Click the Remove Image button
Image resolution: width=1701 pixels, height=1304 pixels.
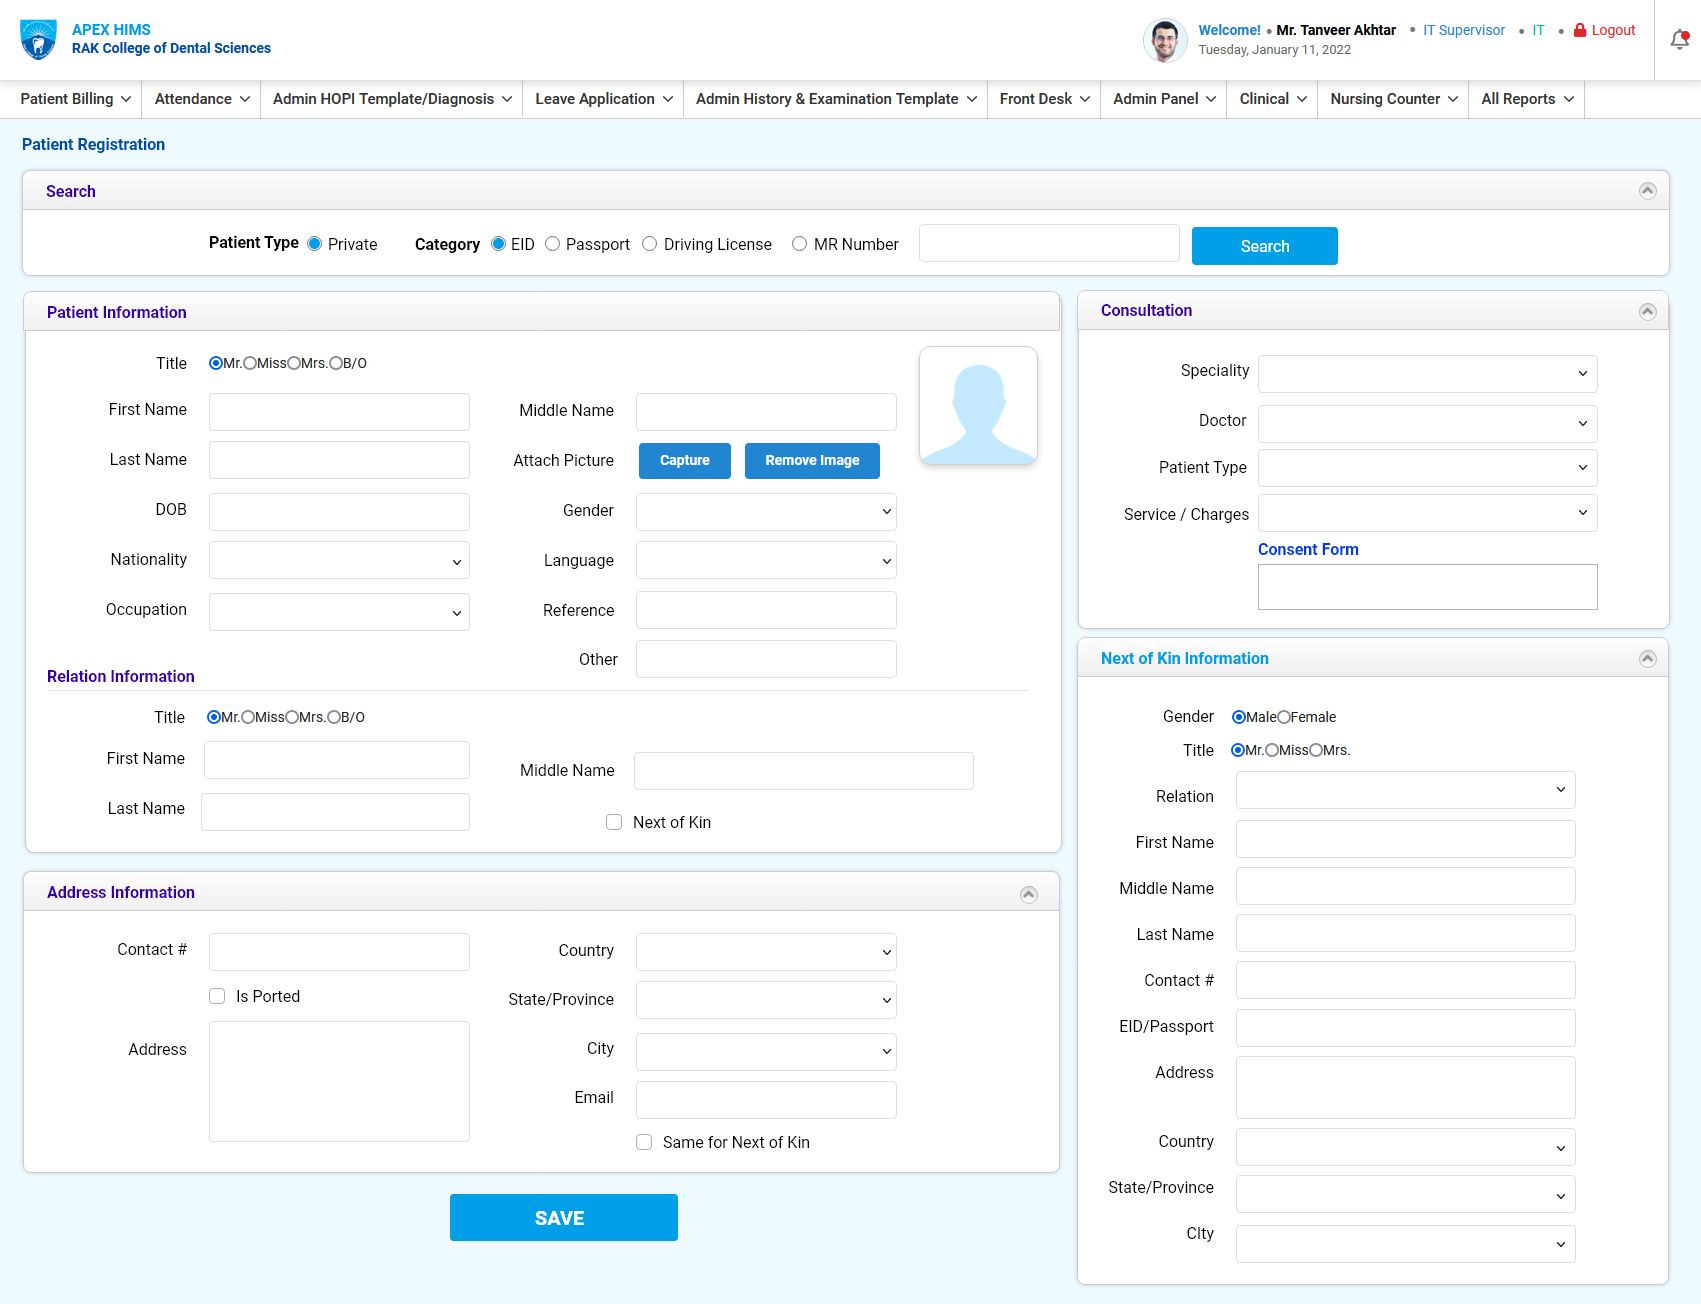click(x=812, y=461)
